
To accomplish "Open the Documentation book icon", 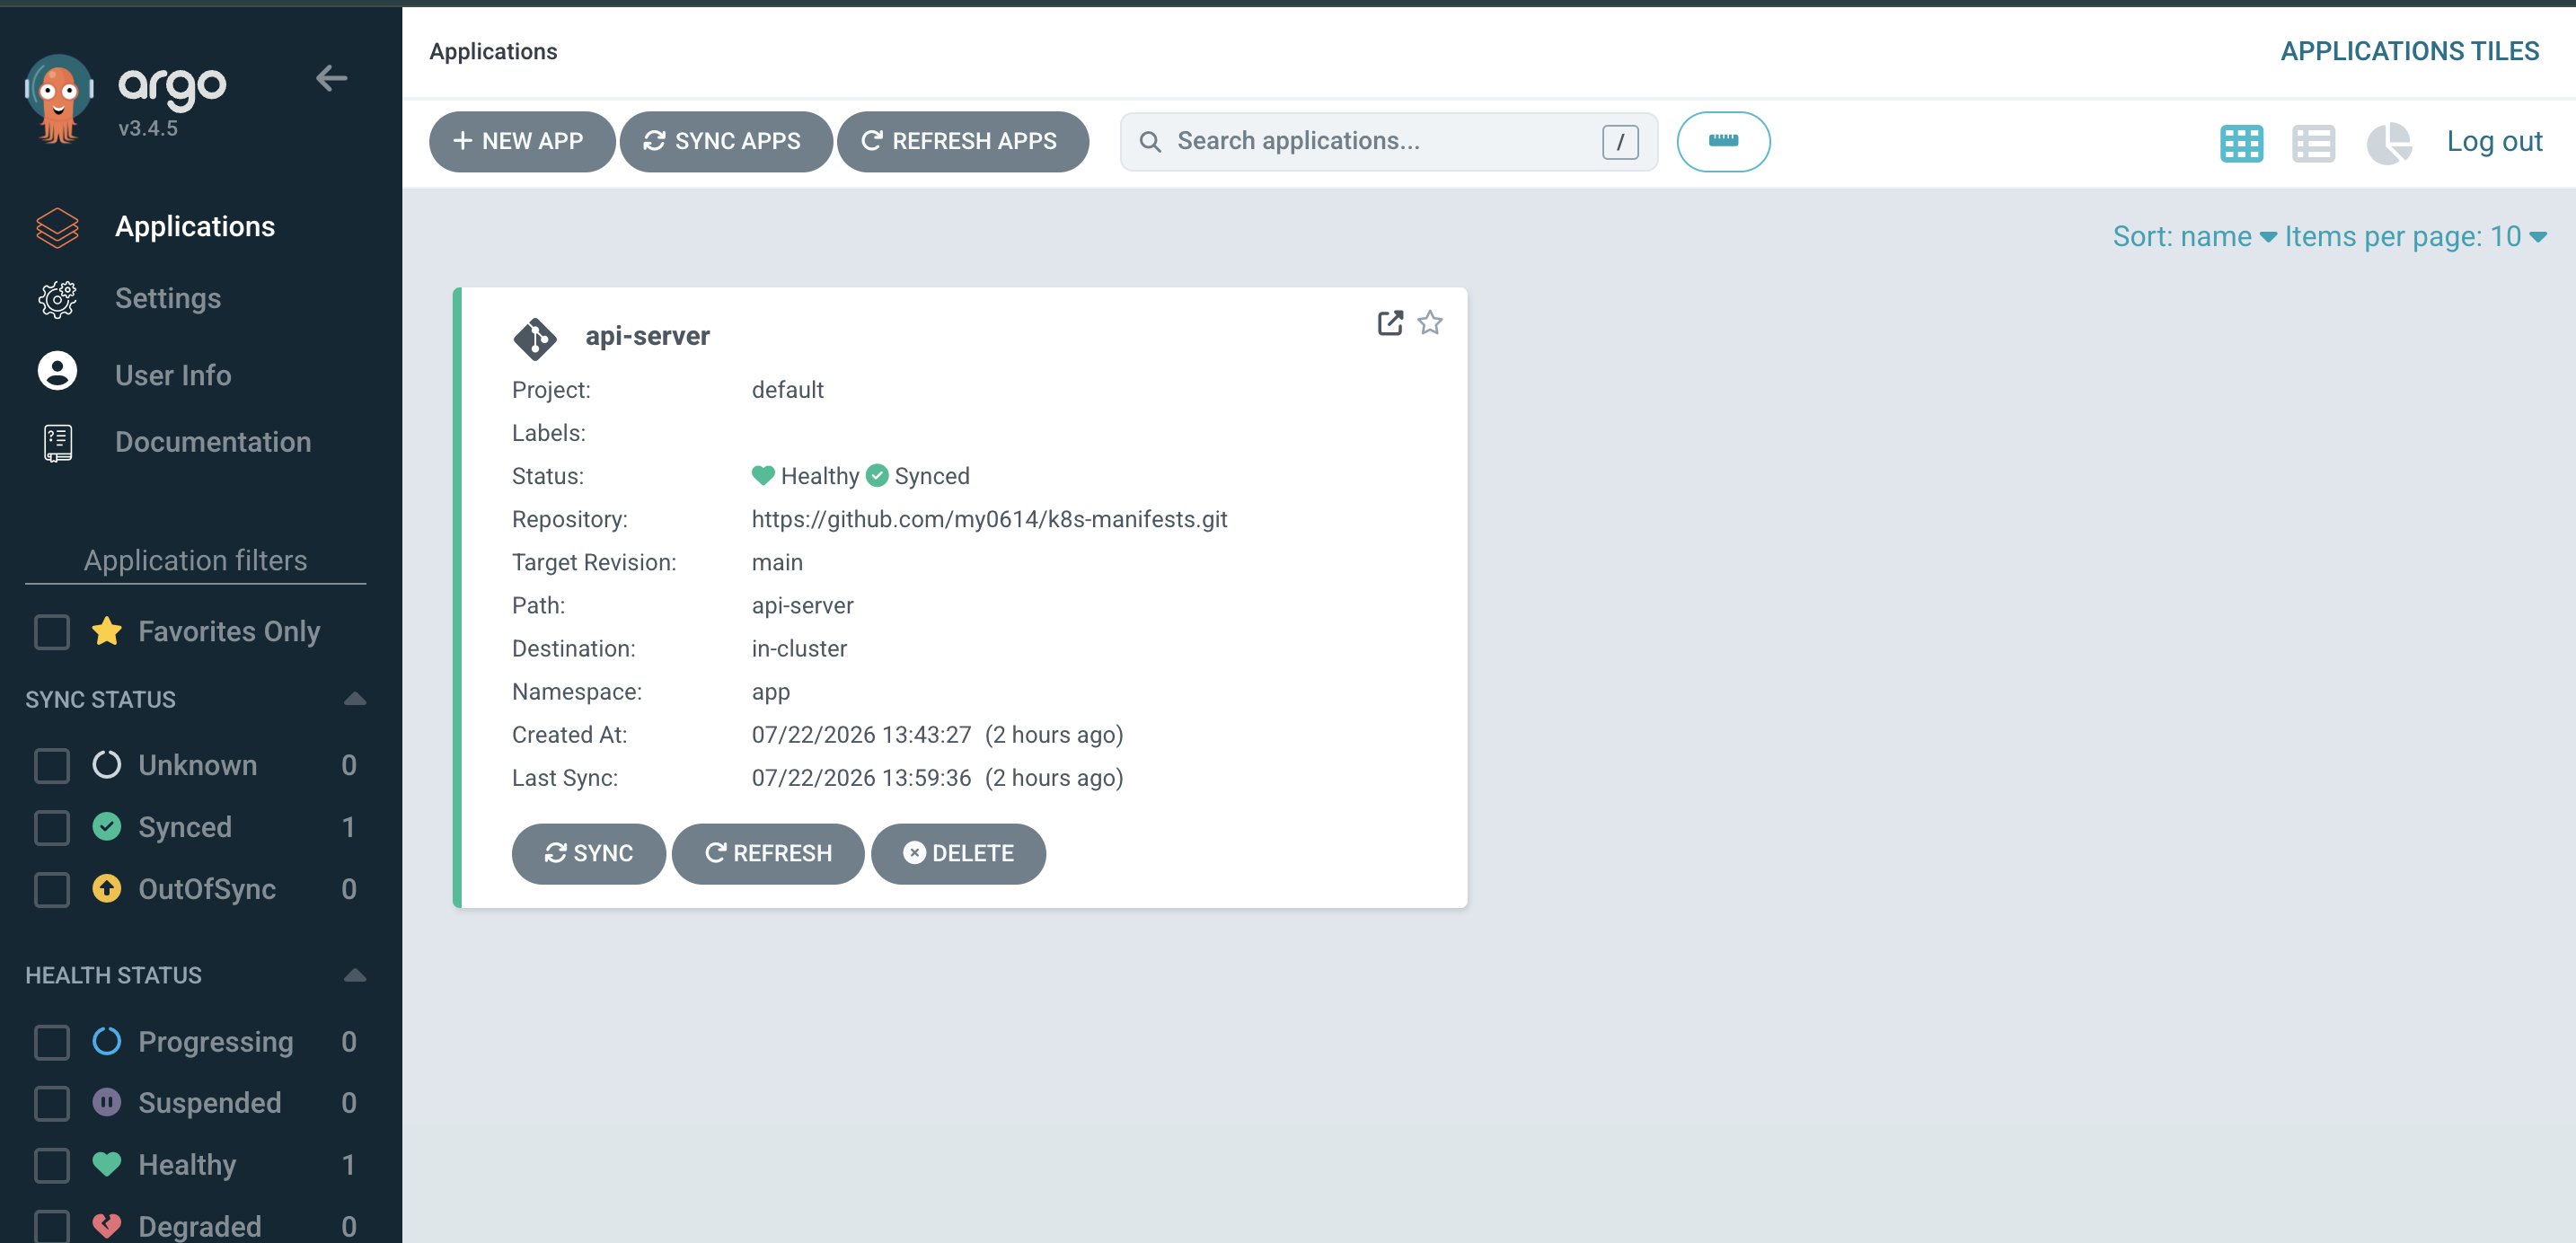I will tap(57, 443).
